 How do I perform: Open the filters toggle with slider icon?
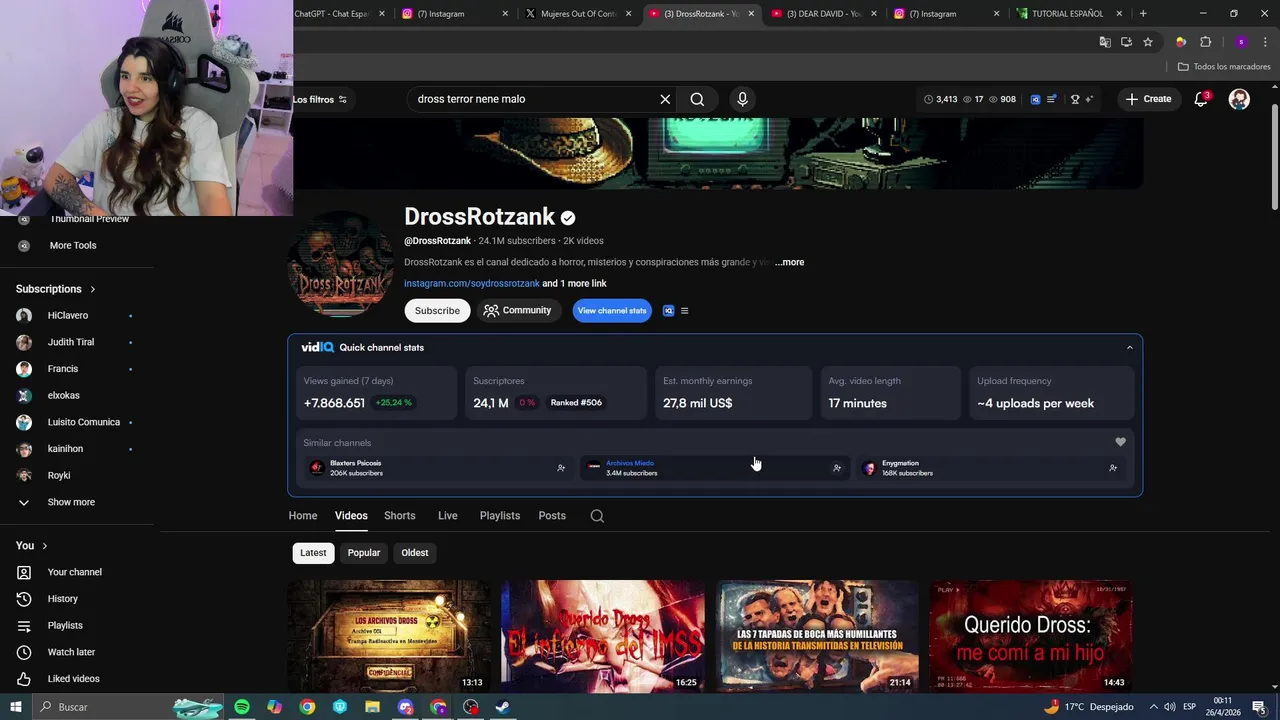[x=320, y=99]
